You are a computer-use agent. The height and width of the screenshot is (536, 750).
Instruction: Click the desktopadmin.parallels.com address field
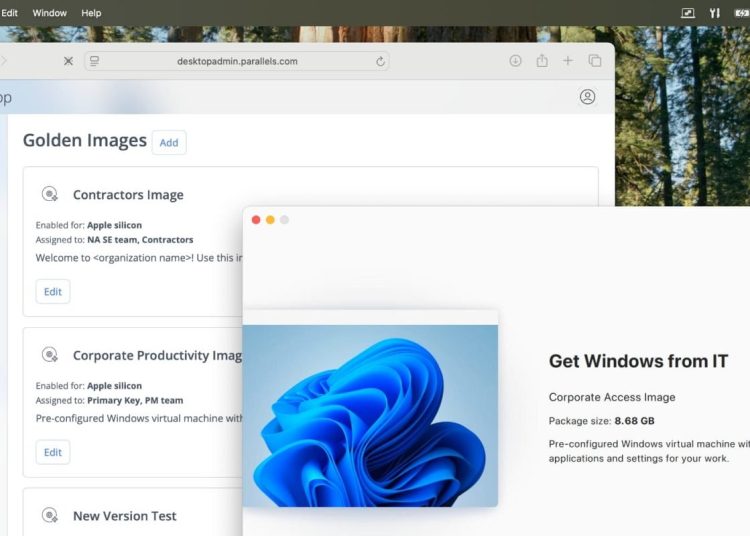tap(237, 61)
